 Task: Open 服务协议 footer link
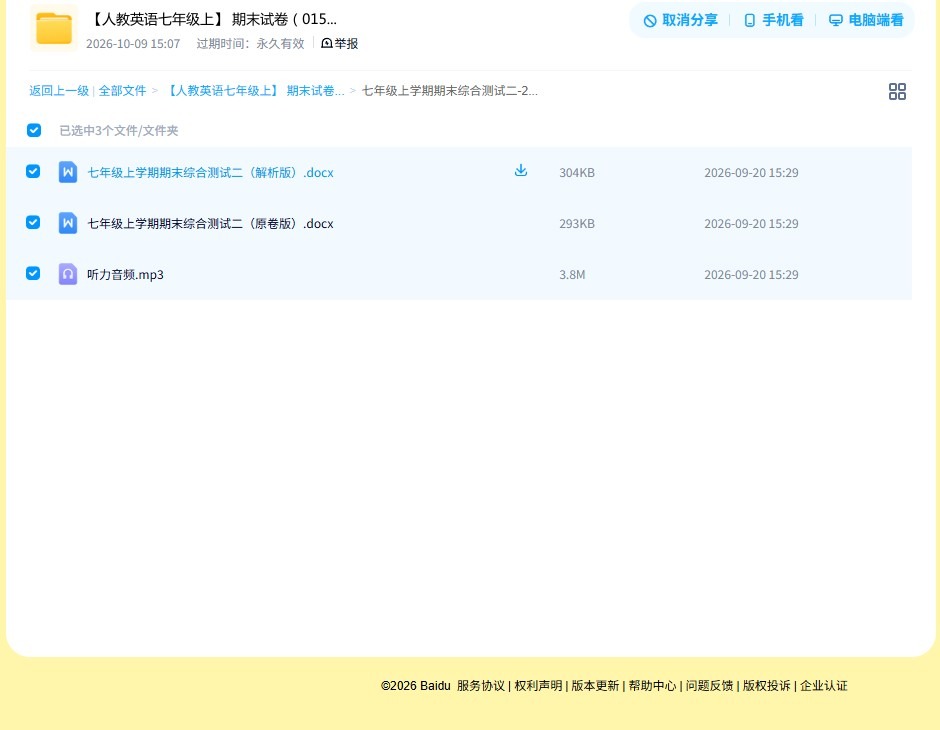[481, 686]
